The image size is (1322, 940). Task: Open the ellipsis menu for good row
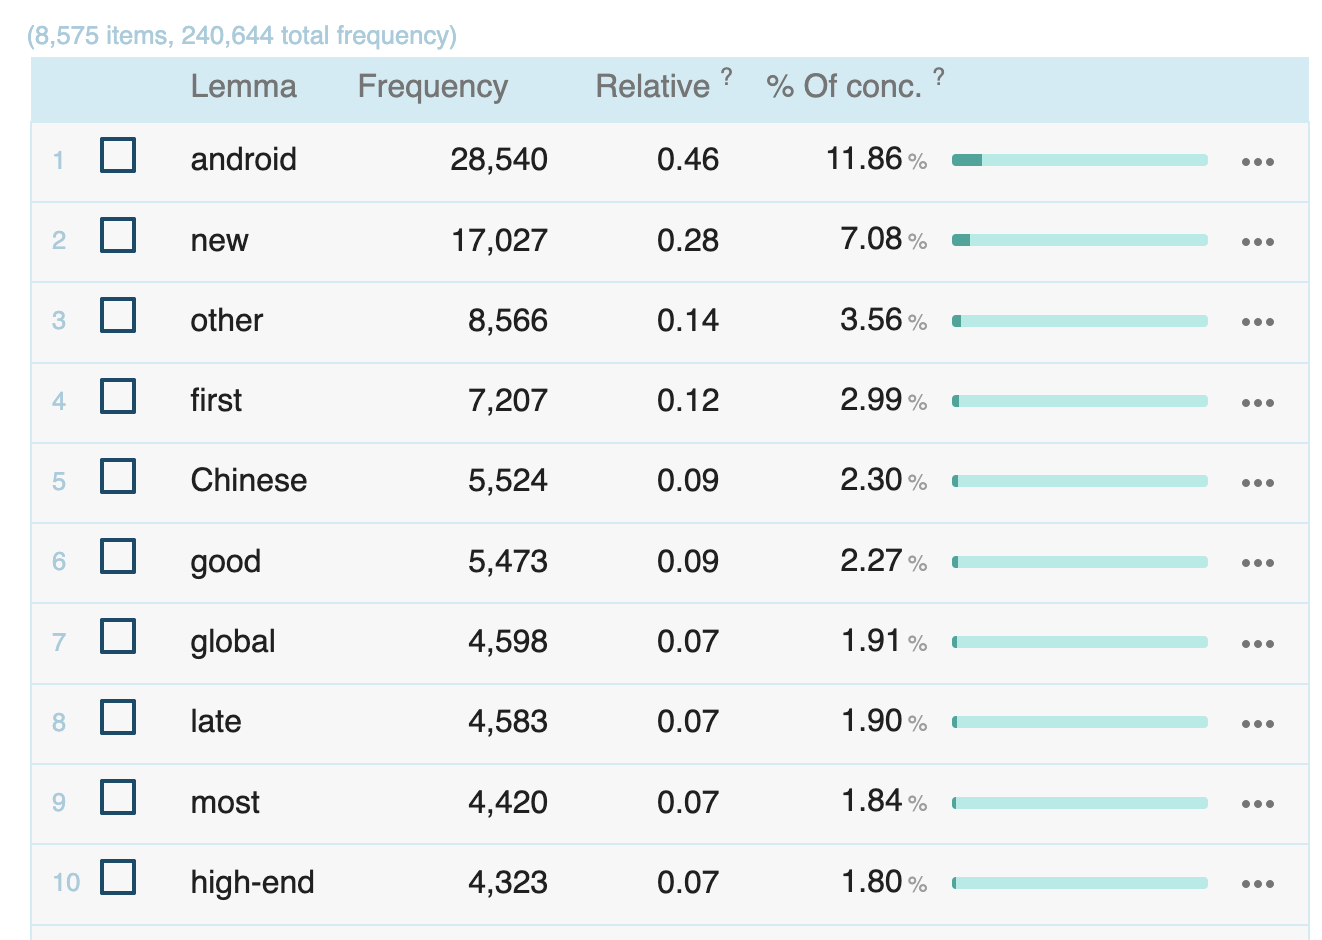(1257, 563)
